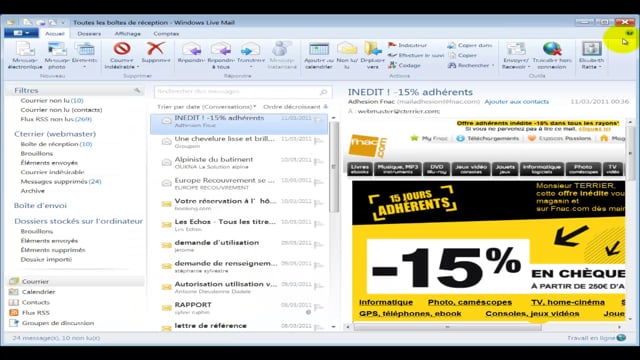Click the Envoyer/Recevoir icon

click(x=516, y=49)
